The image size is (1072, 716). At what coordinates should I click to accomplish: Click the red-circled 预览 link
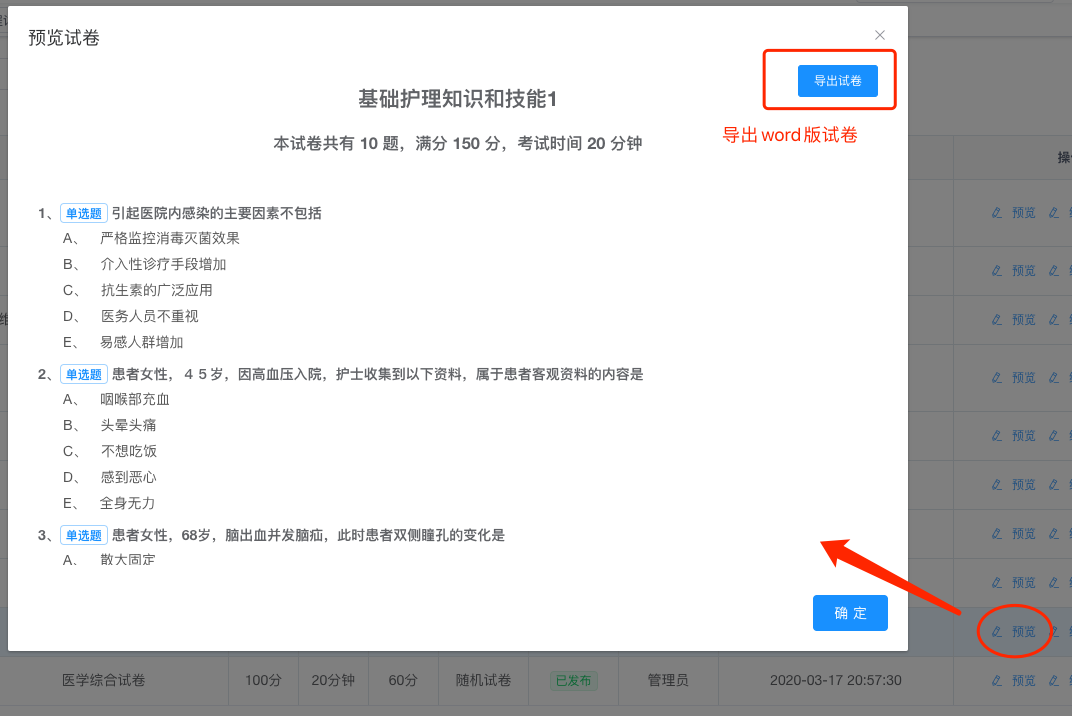coord(1024,632)
